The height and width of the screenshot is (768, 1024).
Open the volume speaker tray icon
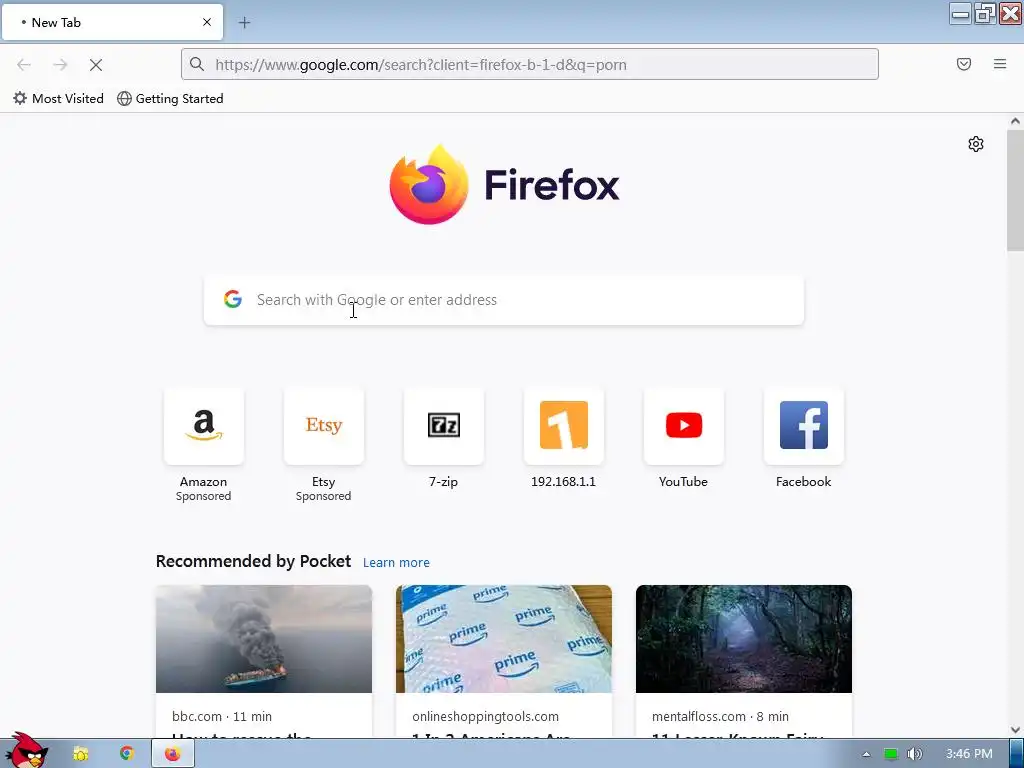pos(914,754)
